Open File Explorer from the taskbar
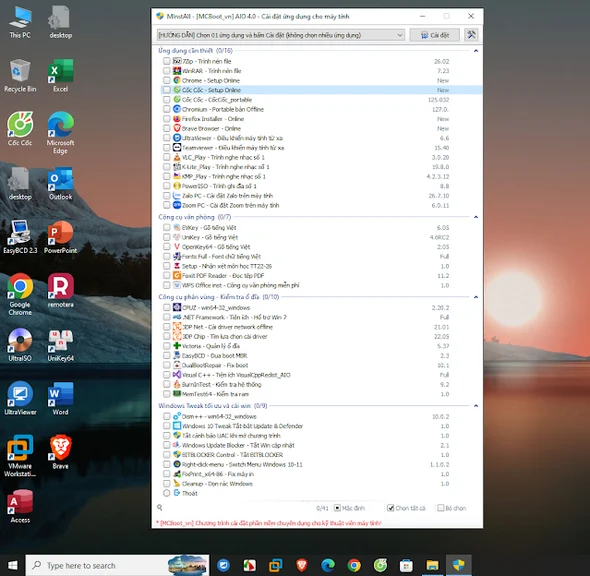The width and height of the screenshot is (590, 576). [432, 565]
